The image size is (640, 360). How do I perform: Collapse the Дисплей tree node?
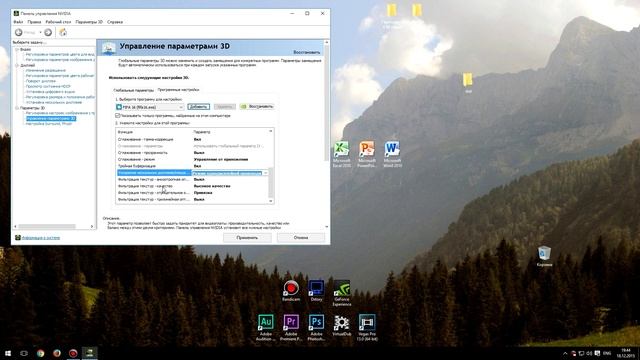click(17, 65)
